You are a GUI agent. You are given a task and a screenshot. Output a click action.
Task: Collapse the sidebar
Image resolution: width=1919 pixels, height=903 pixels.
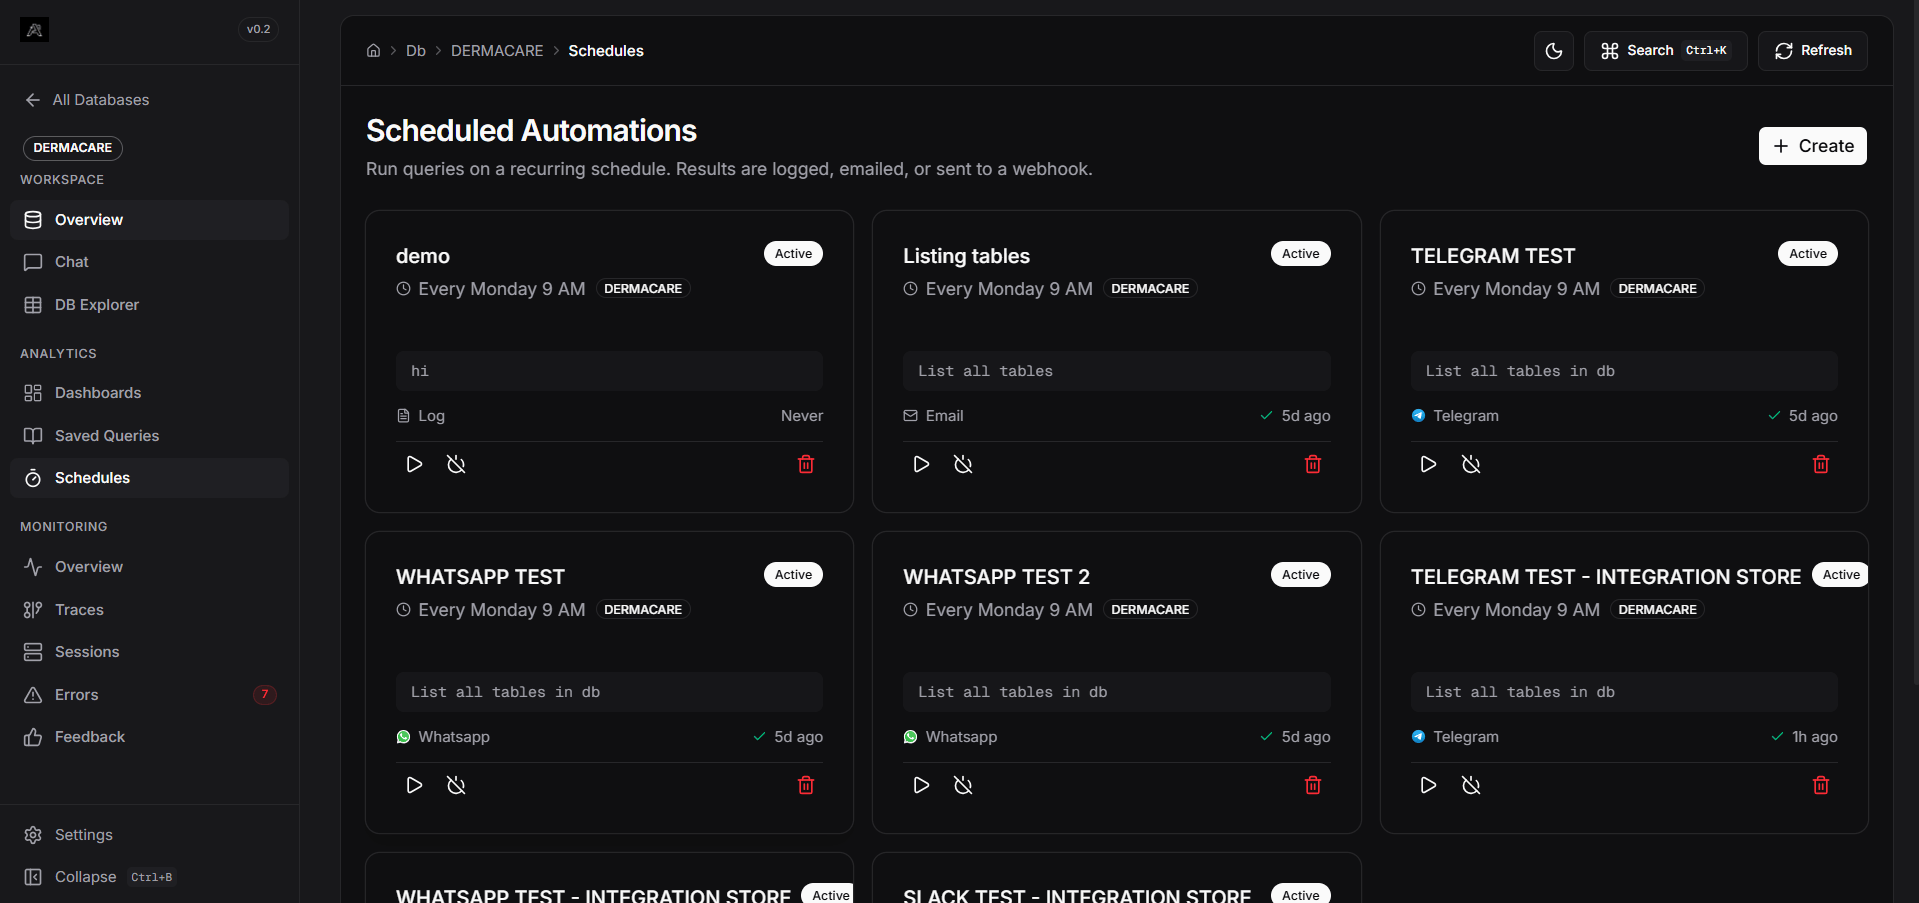149,877
